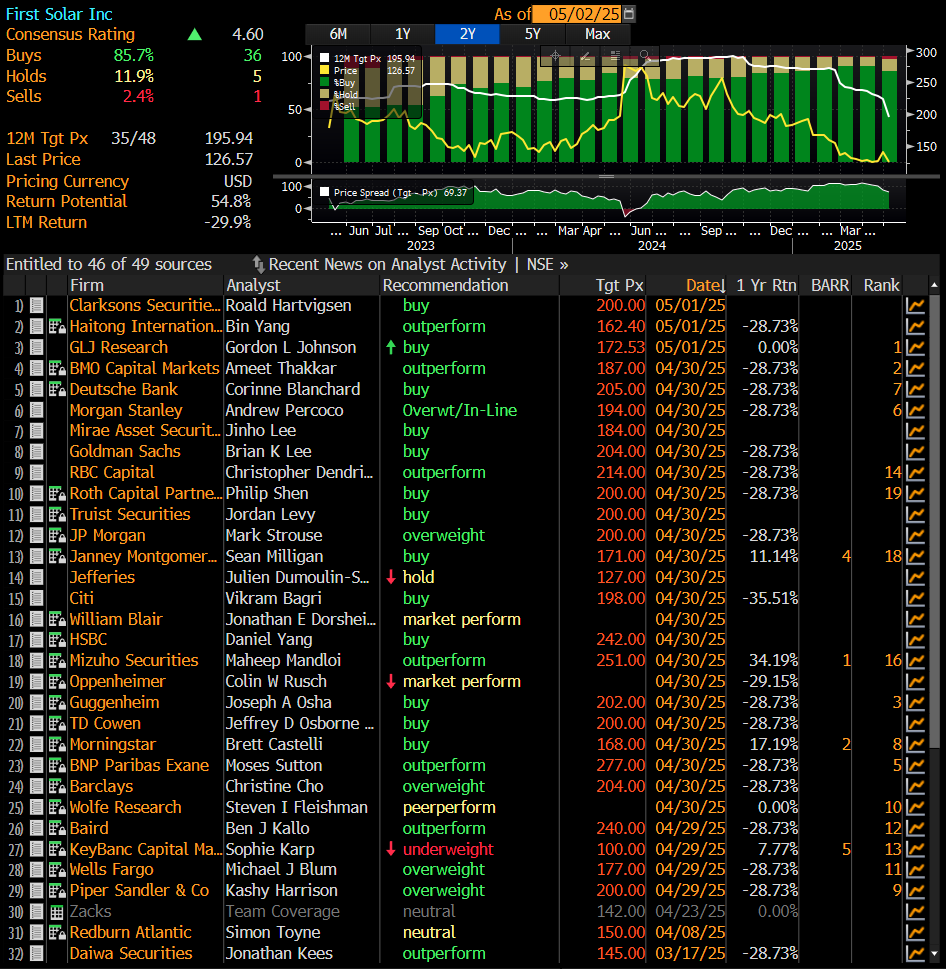This screenshot has width=946, height=969.
Task: Open the chart icon for the KeyBanc row
Action: [x=915, y=849]
